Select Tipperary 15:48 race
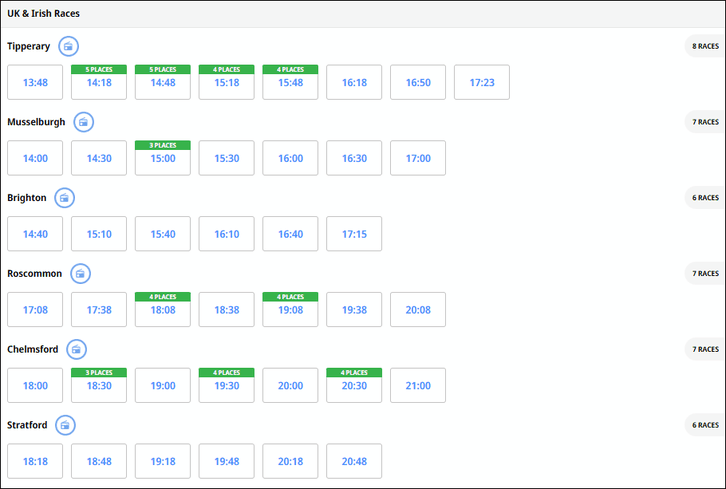Viewport: 726px width, 489px height. (290, 82)
